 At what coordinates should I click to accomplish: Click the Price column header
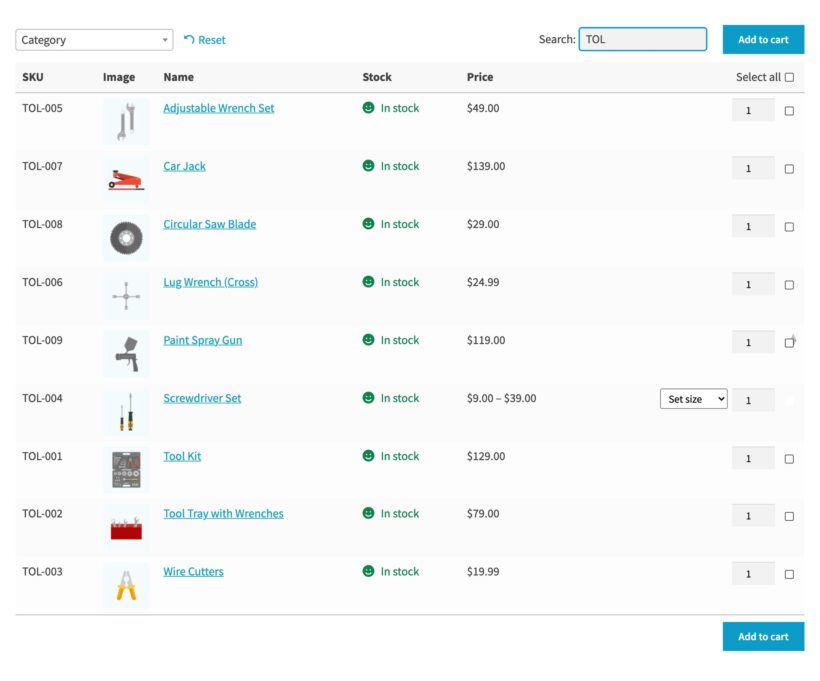(x=480, y=77)
